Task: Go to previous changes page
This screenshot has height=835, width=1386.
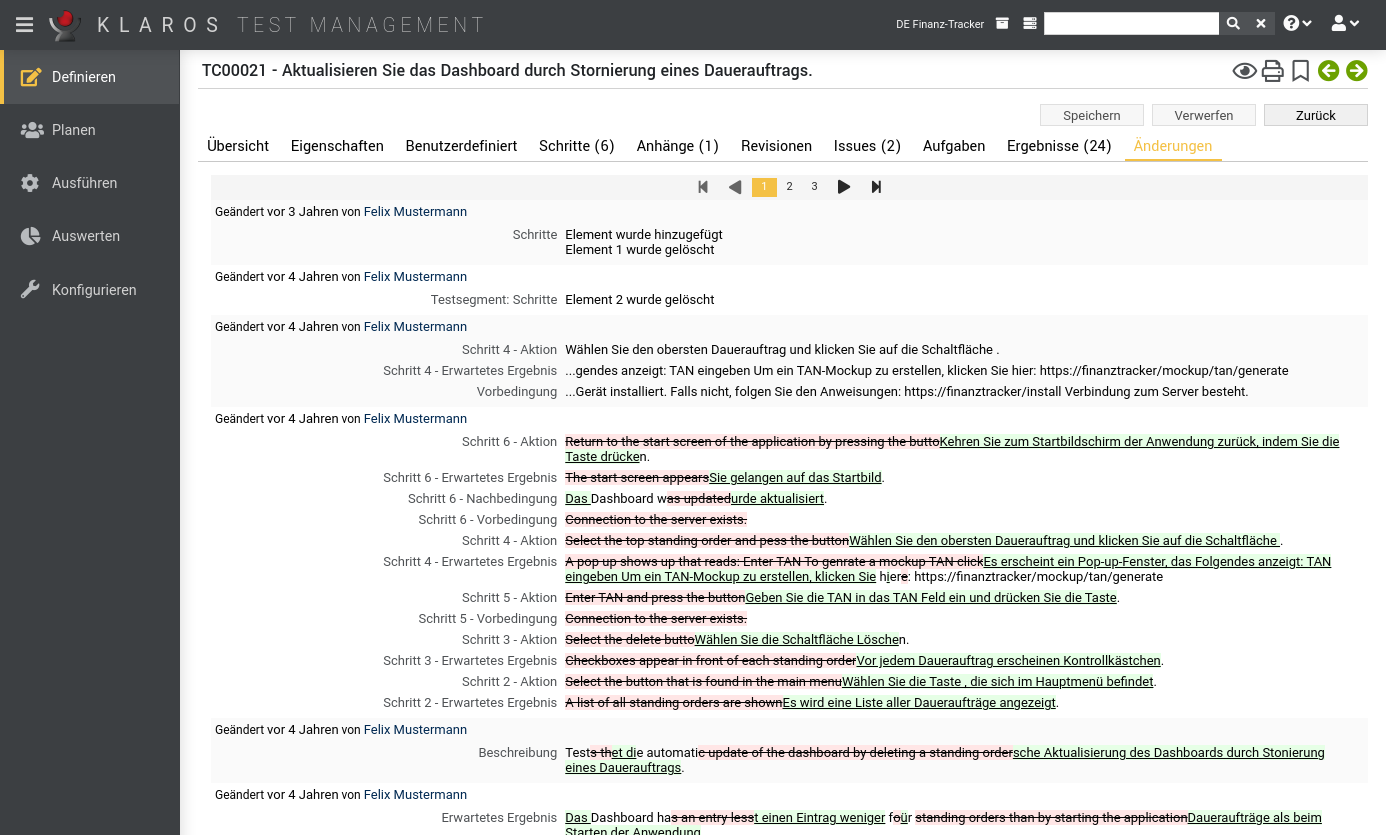Action: coord(735,187)
